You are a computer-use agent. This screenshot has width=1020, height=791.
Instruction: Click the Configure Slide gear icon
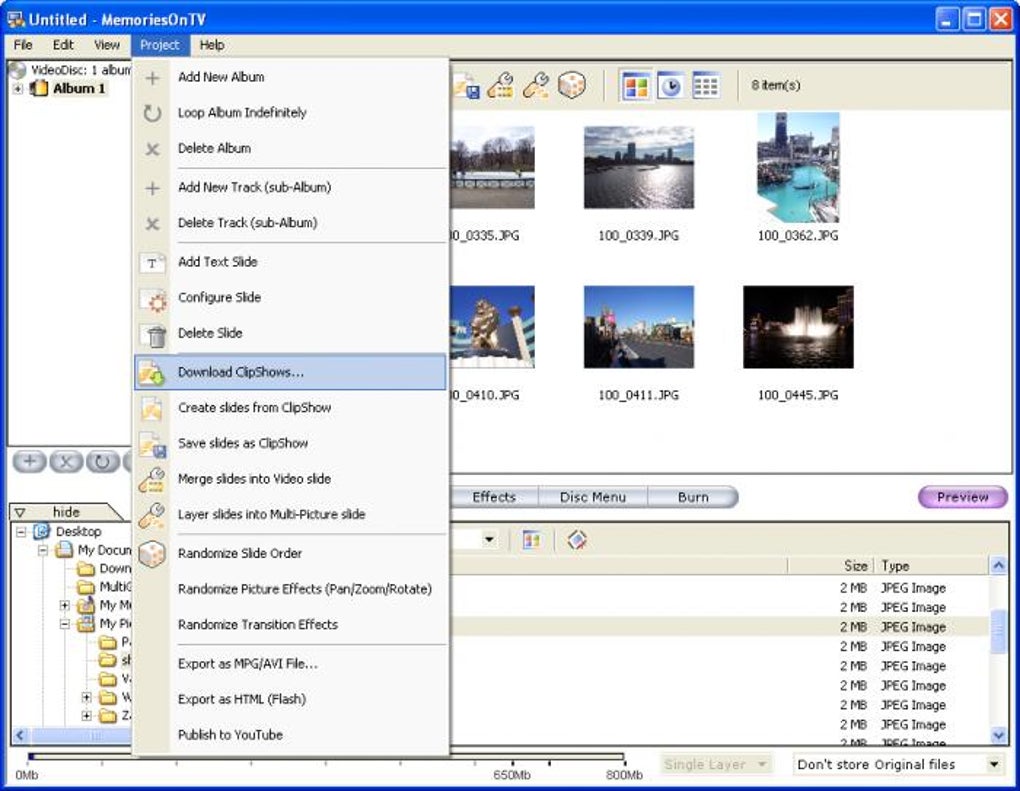153,299
